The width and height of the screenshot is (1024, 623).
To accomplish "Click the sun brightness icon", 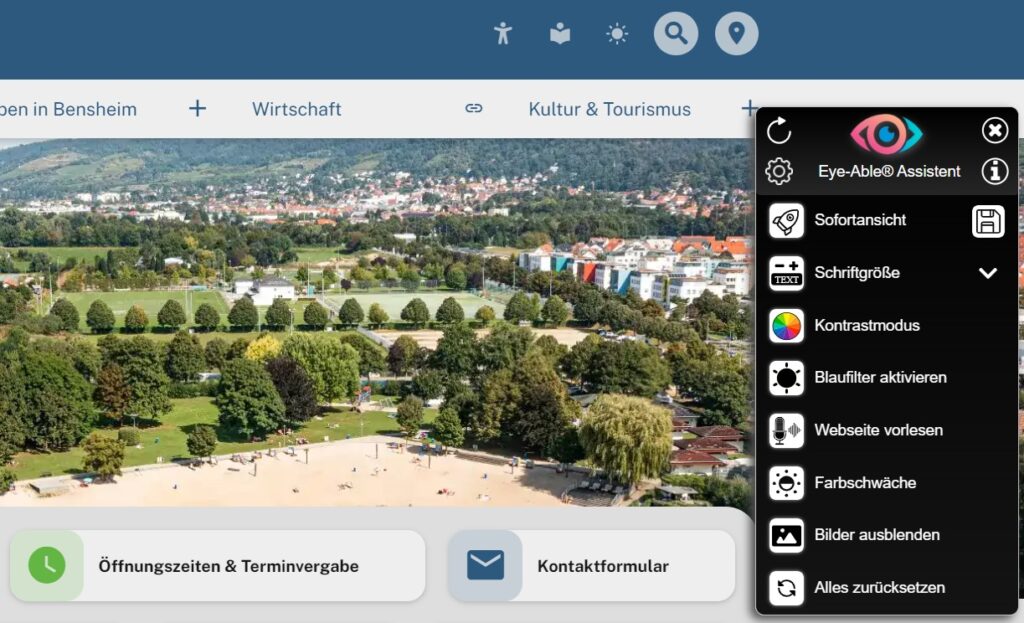I will coord(617,33).
